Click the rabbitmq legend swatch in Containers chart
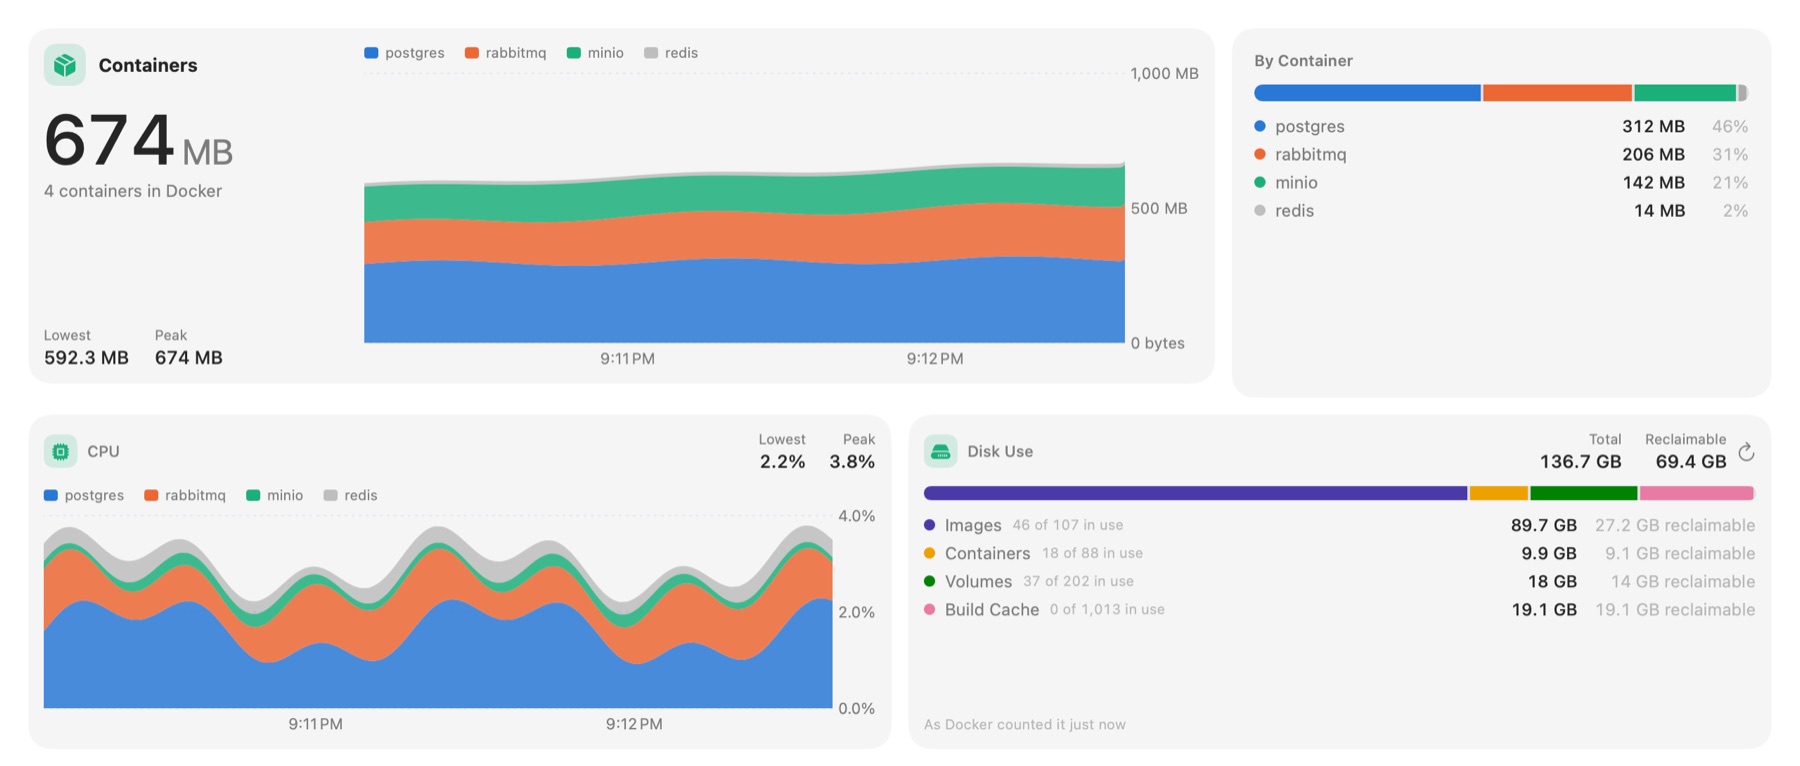This screenshot has height=766, width=1800. coord(472,53)
